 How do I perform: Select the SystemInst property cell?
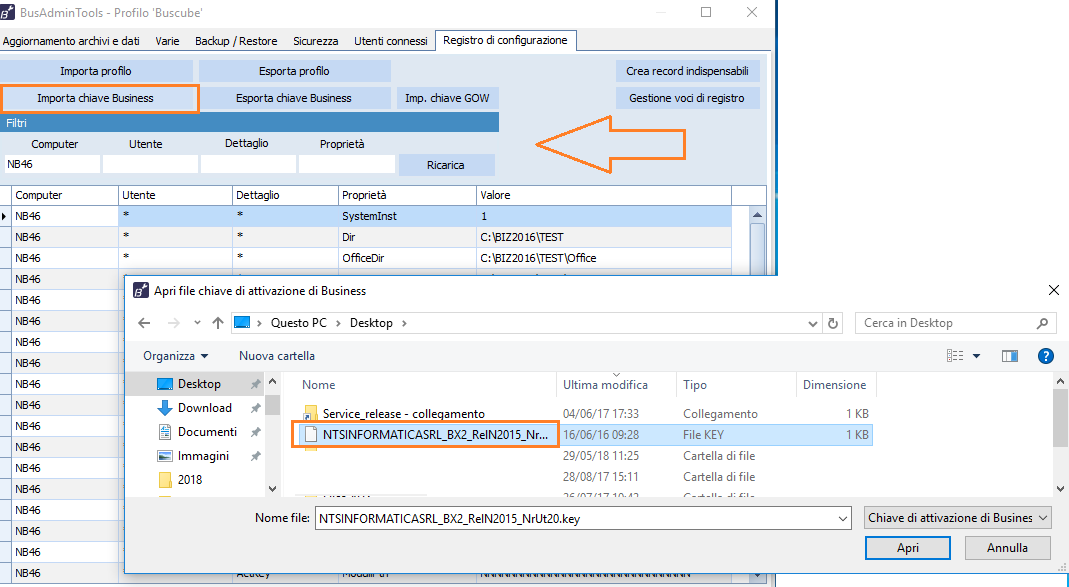pyautogui.click(x=407, y=216)
